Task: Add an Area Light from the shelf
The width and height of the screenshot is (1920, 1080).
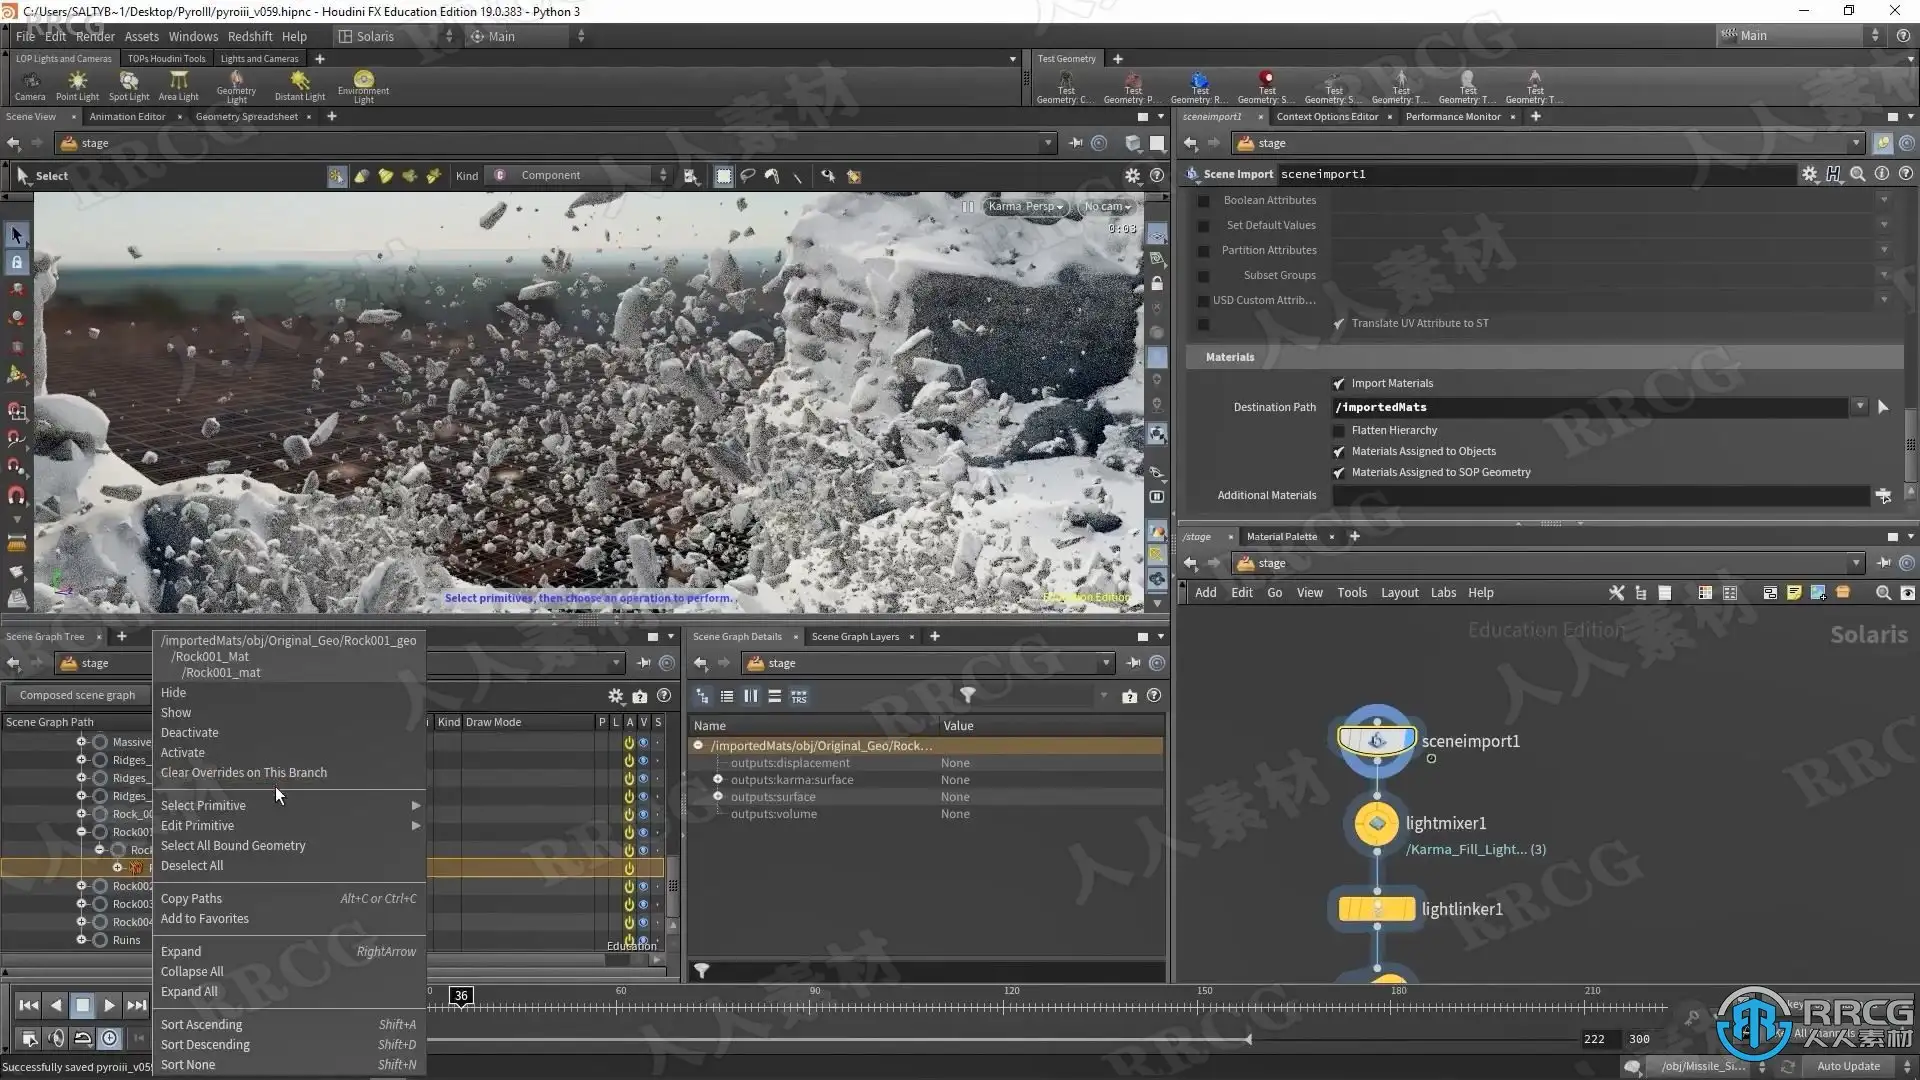Action: click(179, 84)
